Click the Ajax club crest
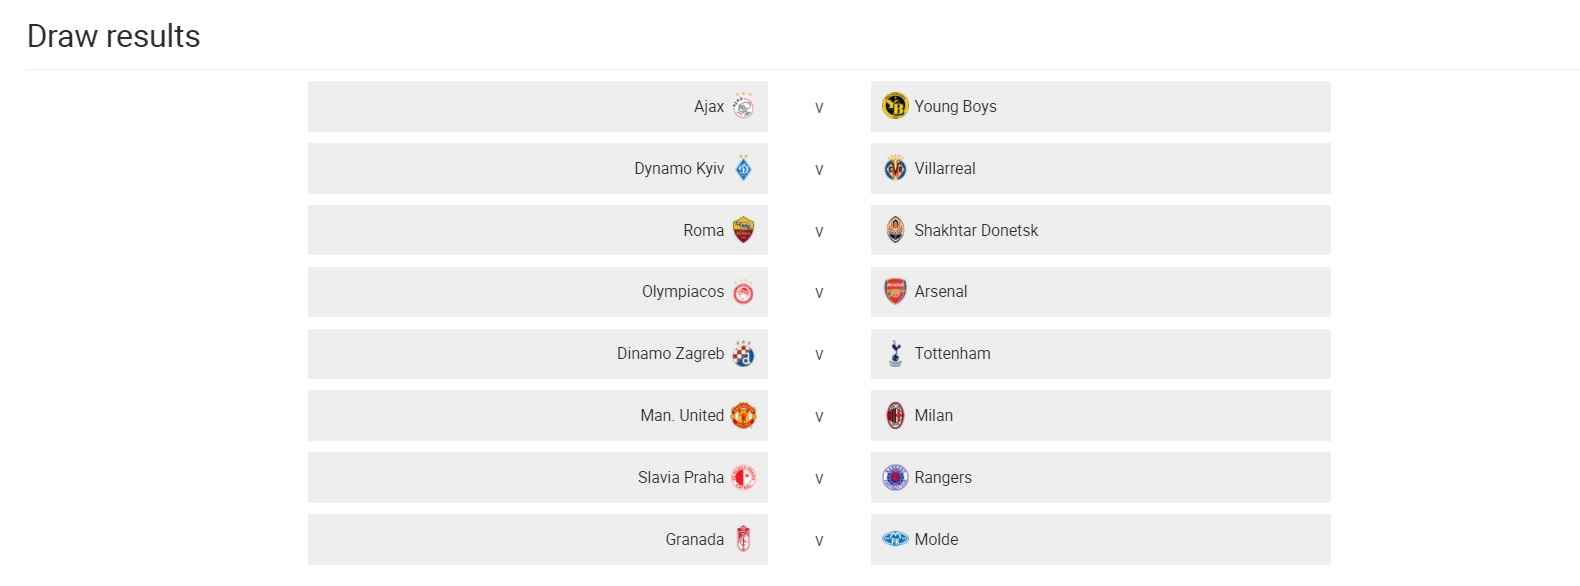The height and width of the screenshot is (586, 1580). 743,106
